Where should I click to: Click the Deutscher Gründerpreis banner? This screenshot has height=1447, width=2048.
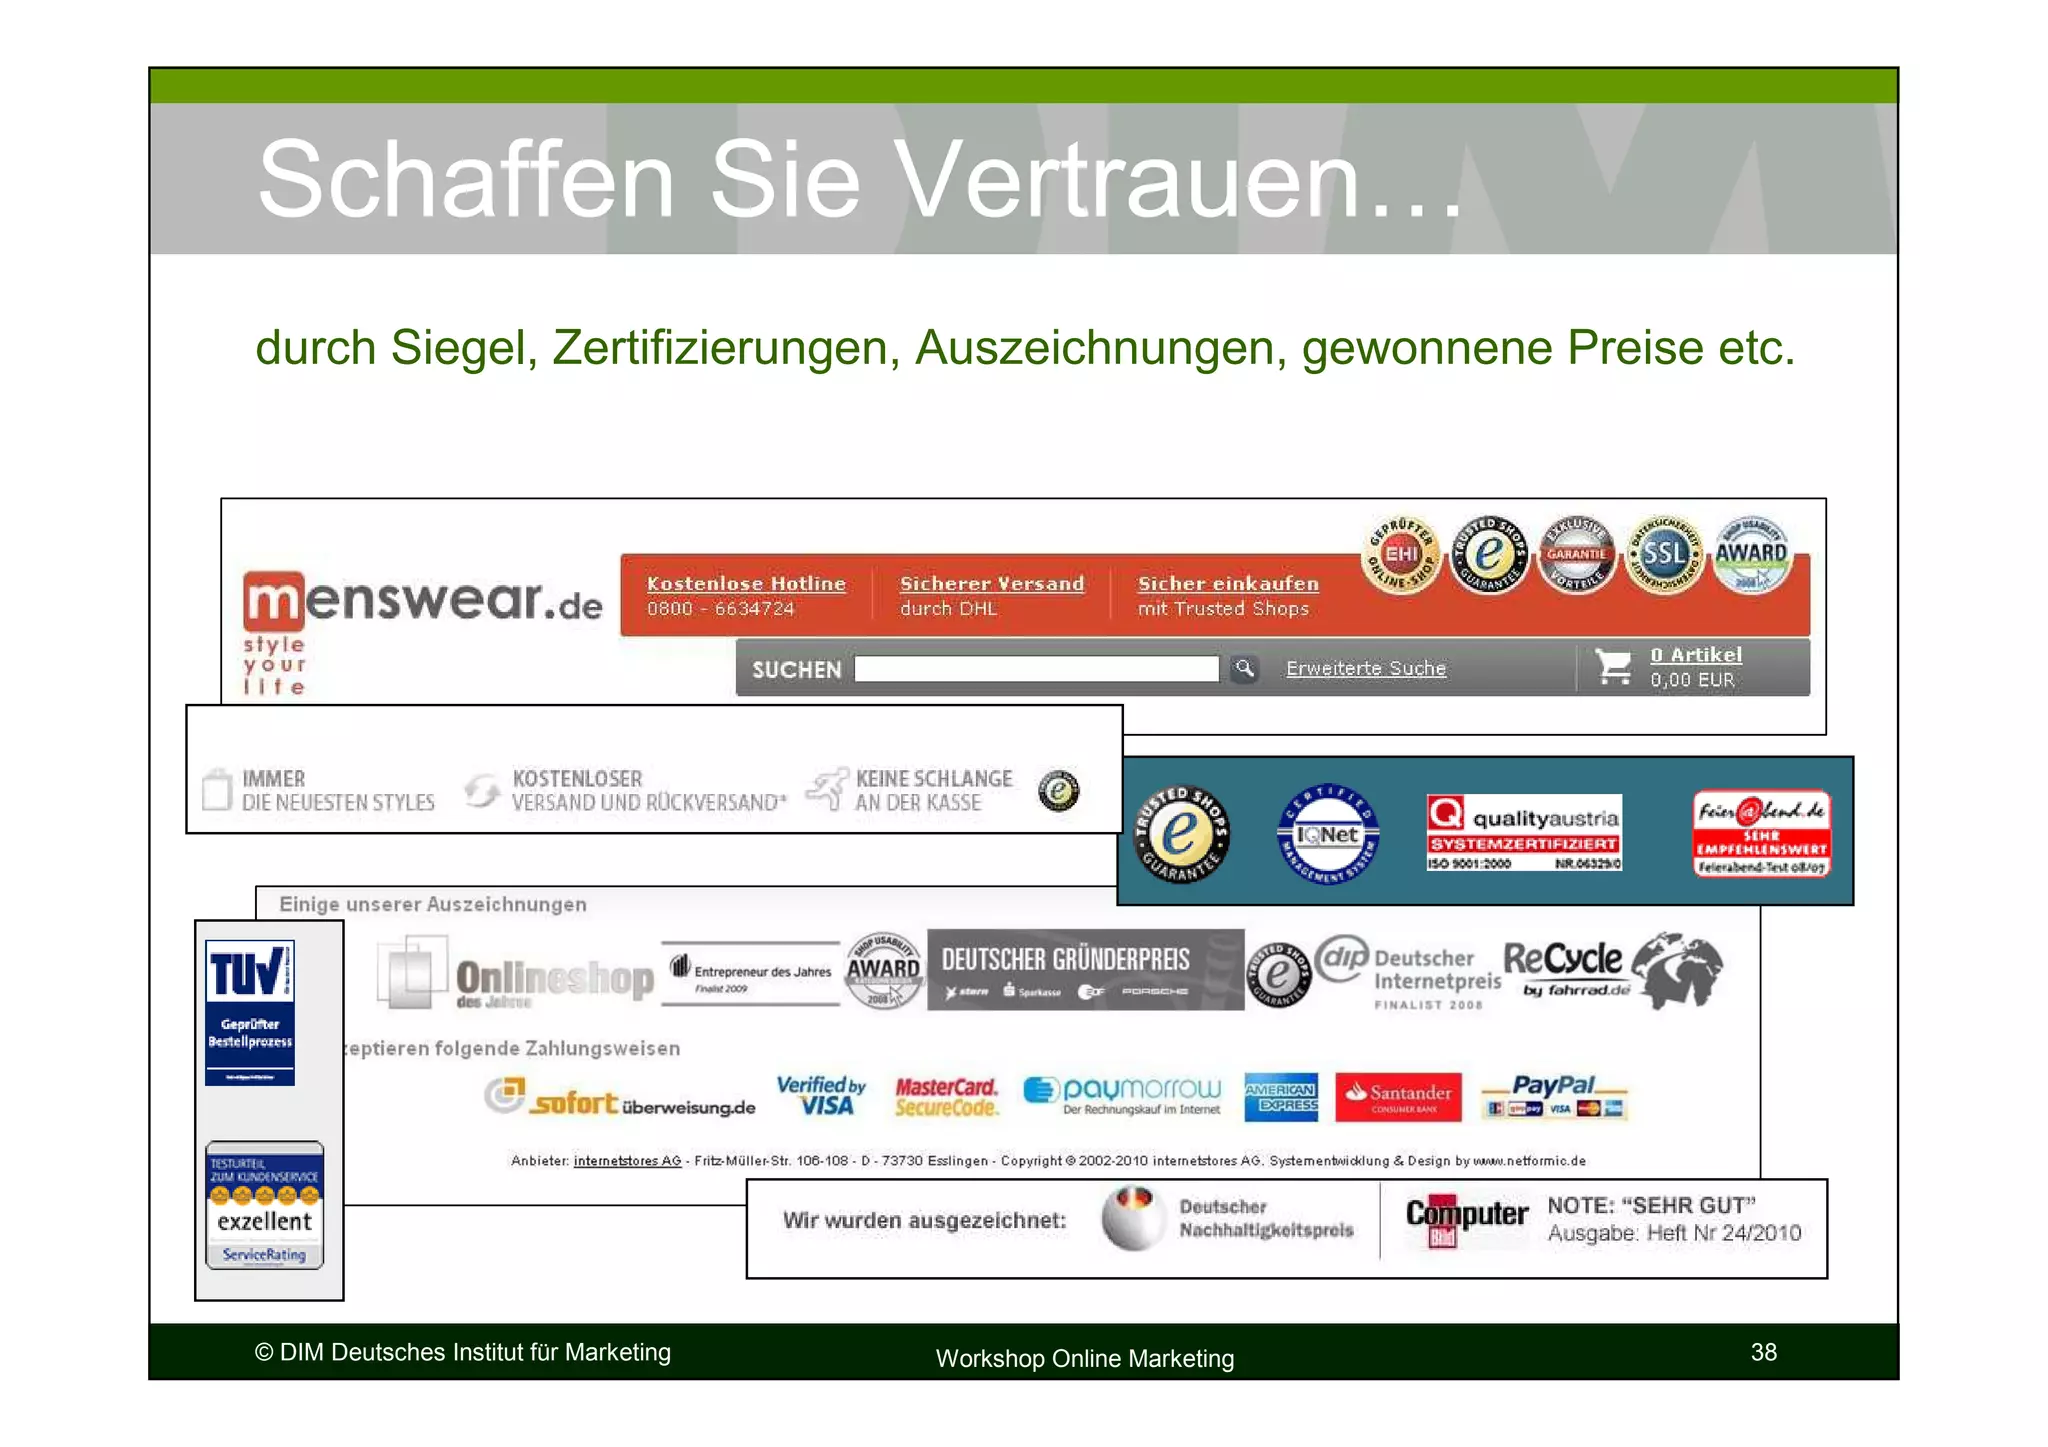pyautogui.click(x=1086, y=970)
